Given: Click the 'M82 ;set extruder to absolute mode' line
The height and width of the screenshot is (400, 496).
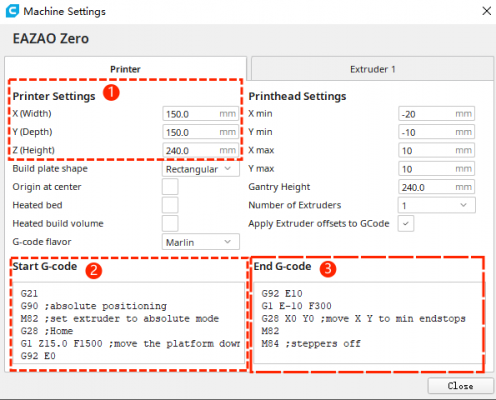Looking at the screenshot, I should click(120, 319).
